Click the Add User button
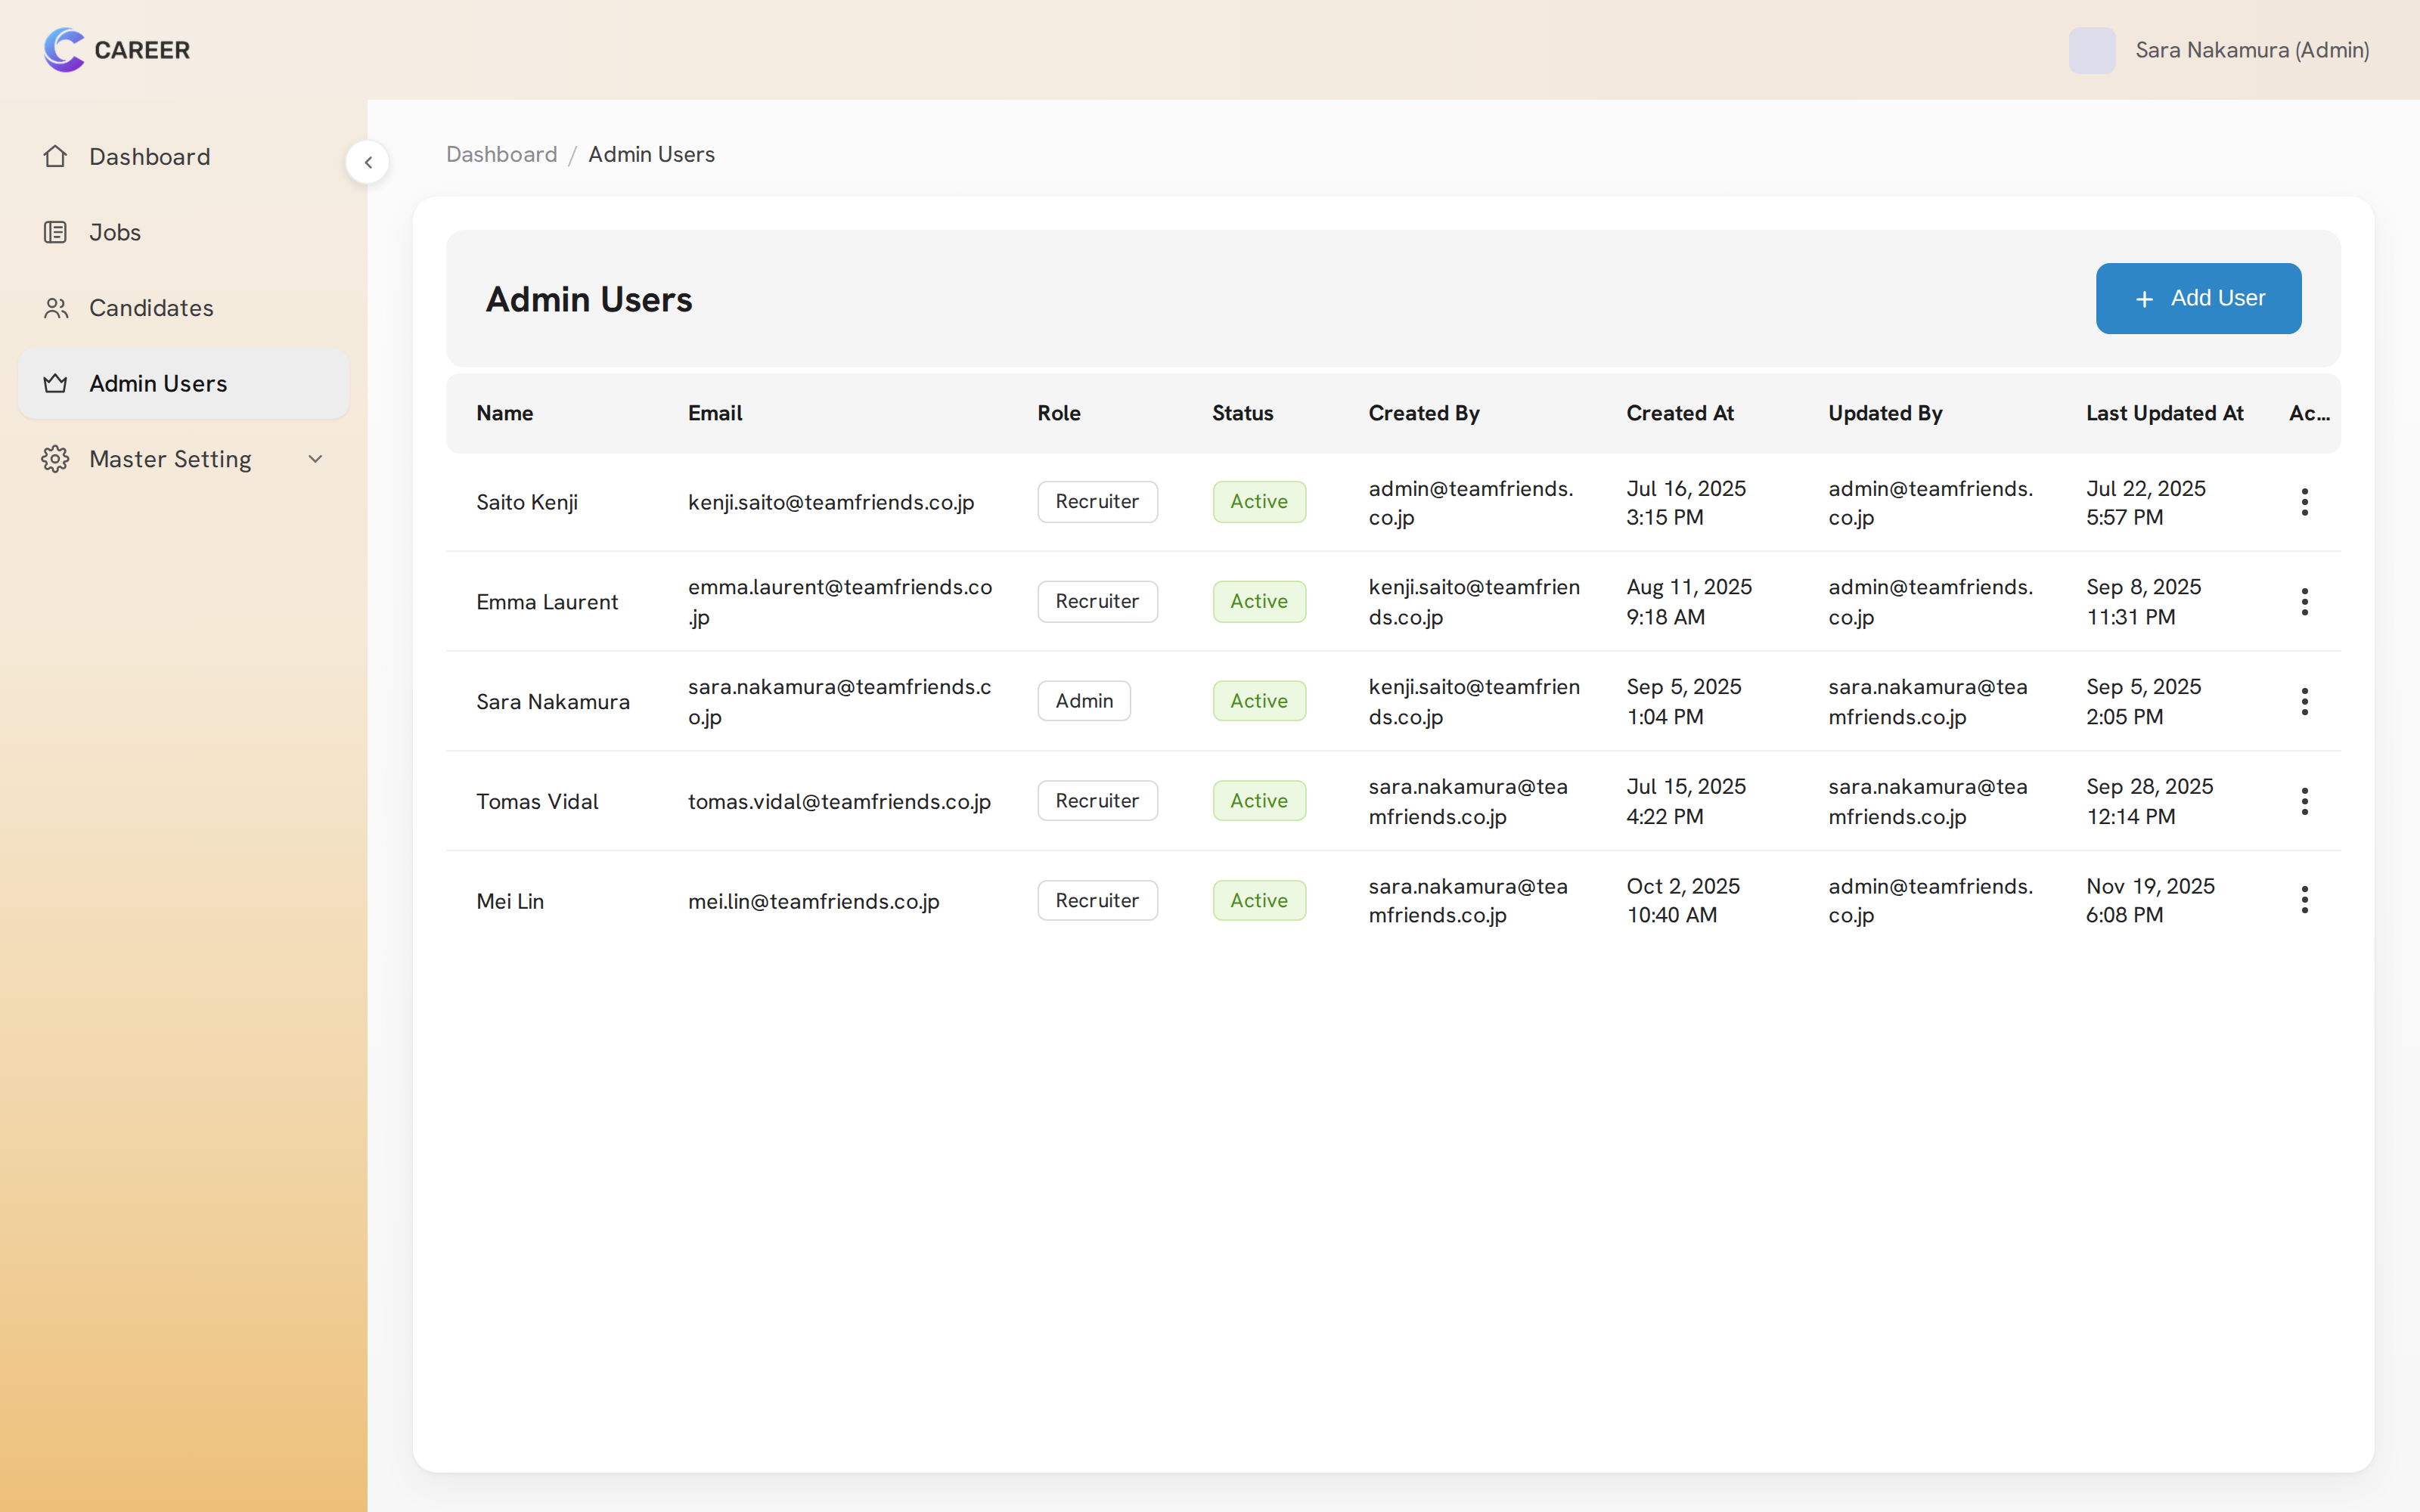Screen dimensions: 2420x1512 tap(2198, 298)
